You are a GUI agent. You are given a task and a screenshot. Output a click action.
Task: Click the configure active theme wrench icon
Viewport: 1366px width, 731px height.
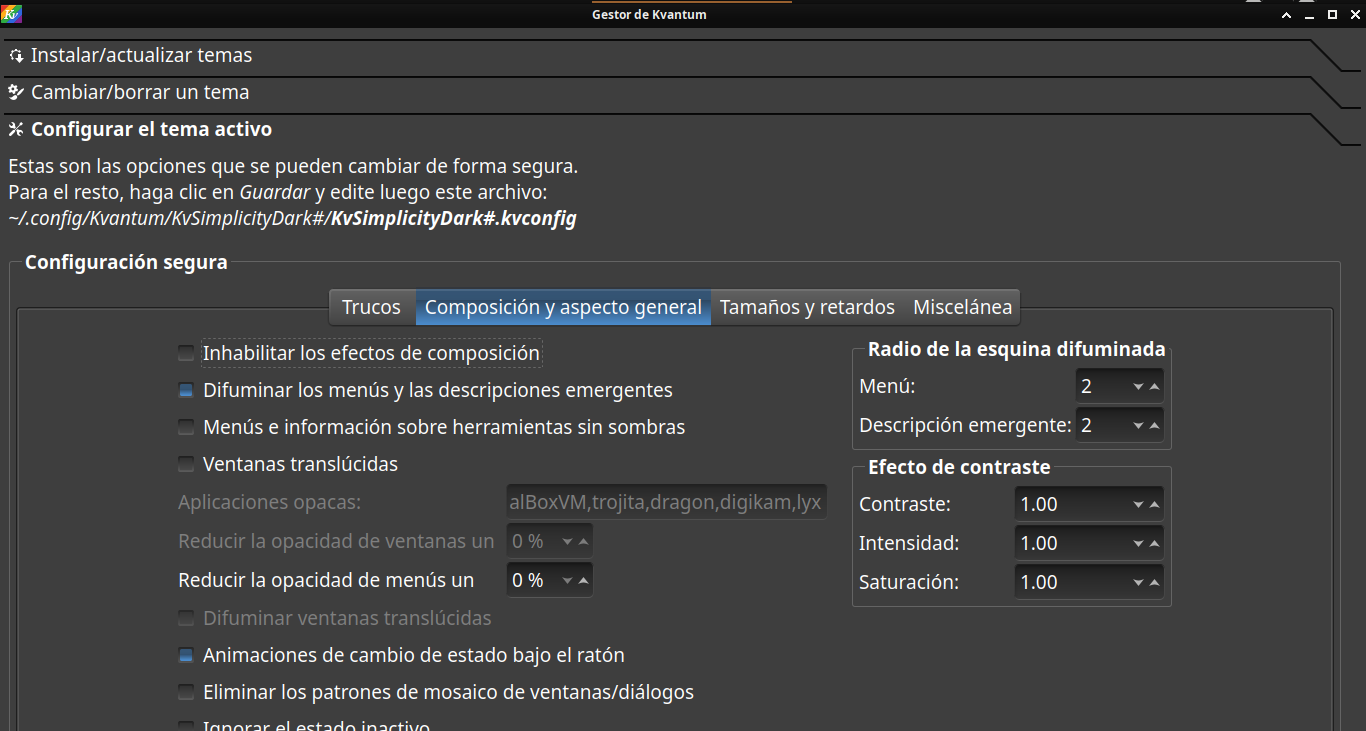point(16,130)
